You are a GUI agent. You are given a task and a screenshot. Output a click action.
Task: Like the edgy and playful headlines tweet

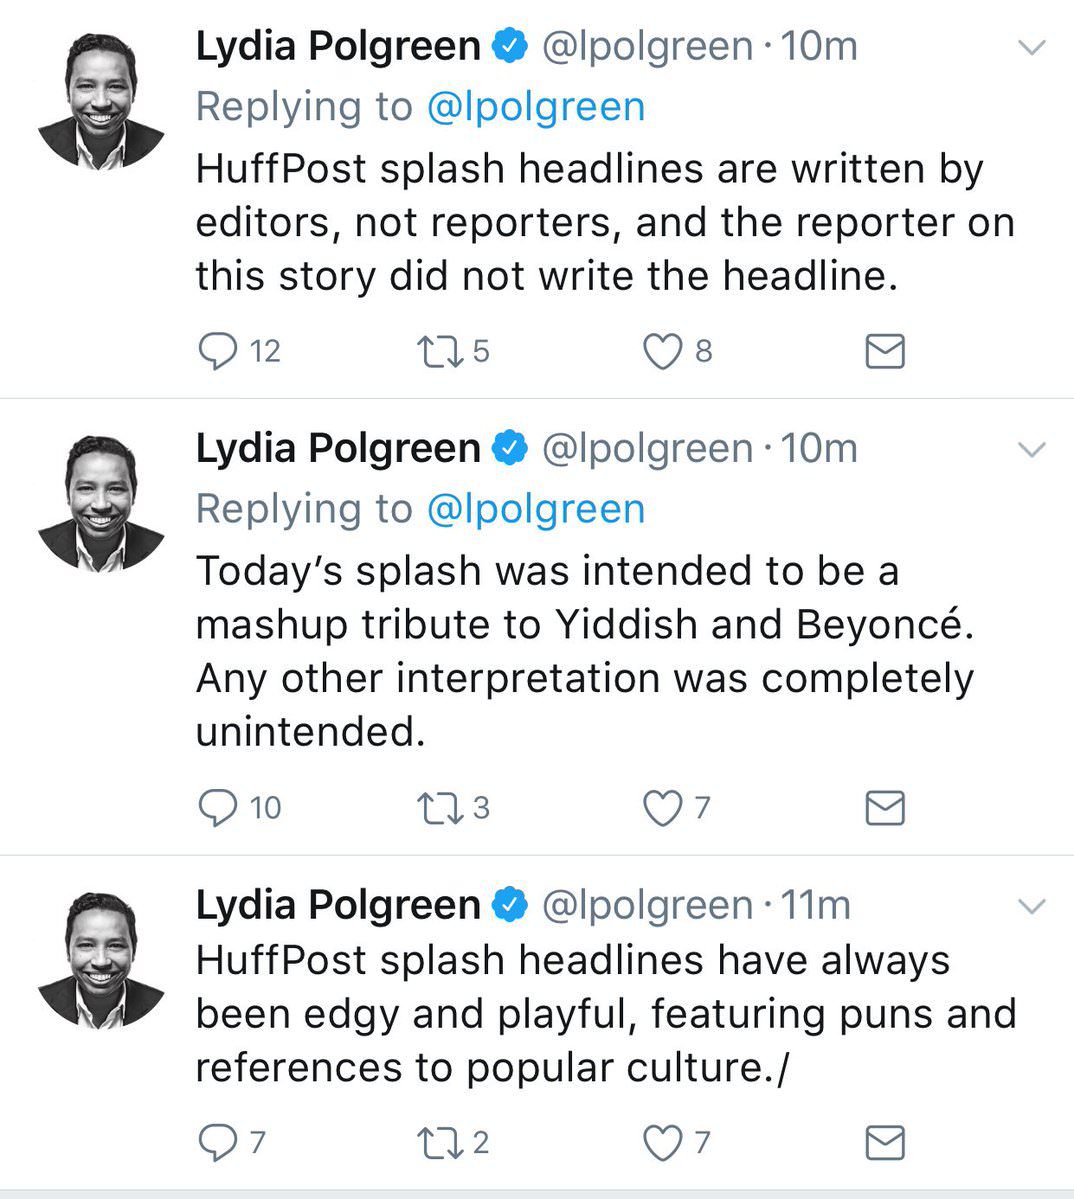662,1143
